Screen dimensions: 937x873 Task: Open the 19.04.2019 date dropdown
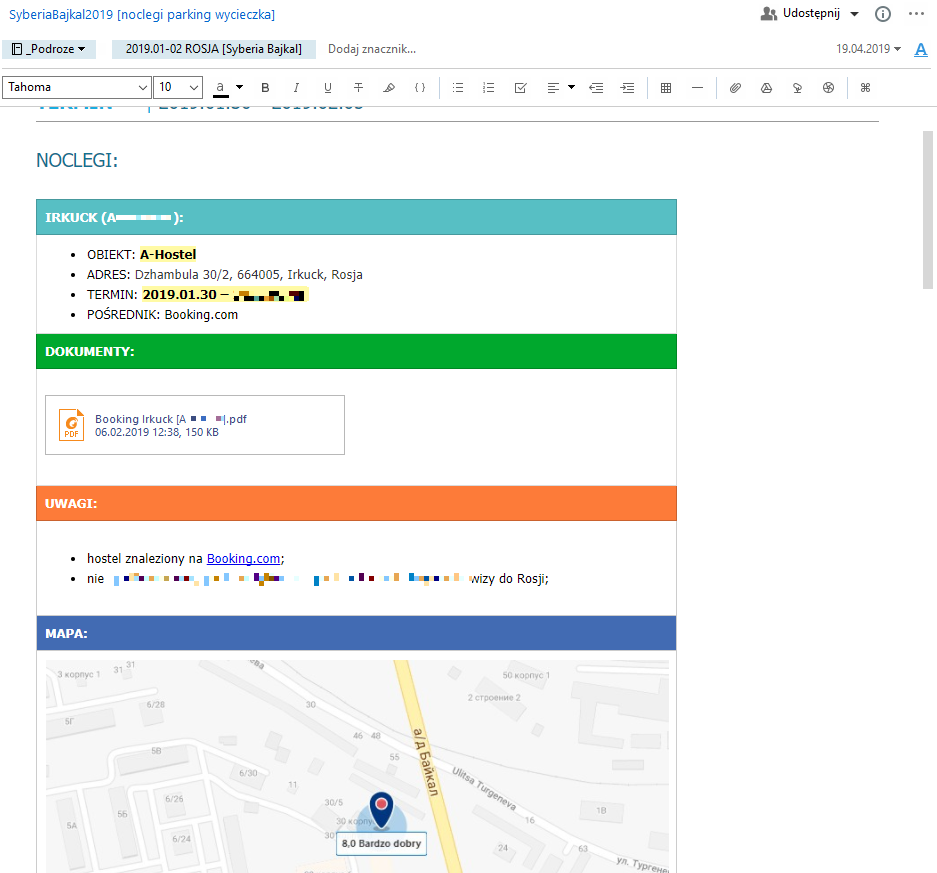click(868, 49)
